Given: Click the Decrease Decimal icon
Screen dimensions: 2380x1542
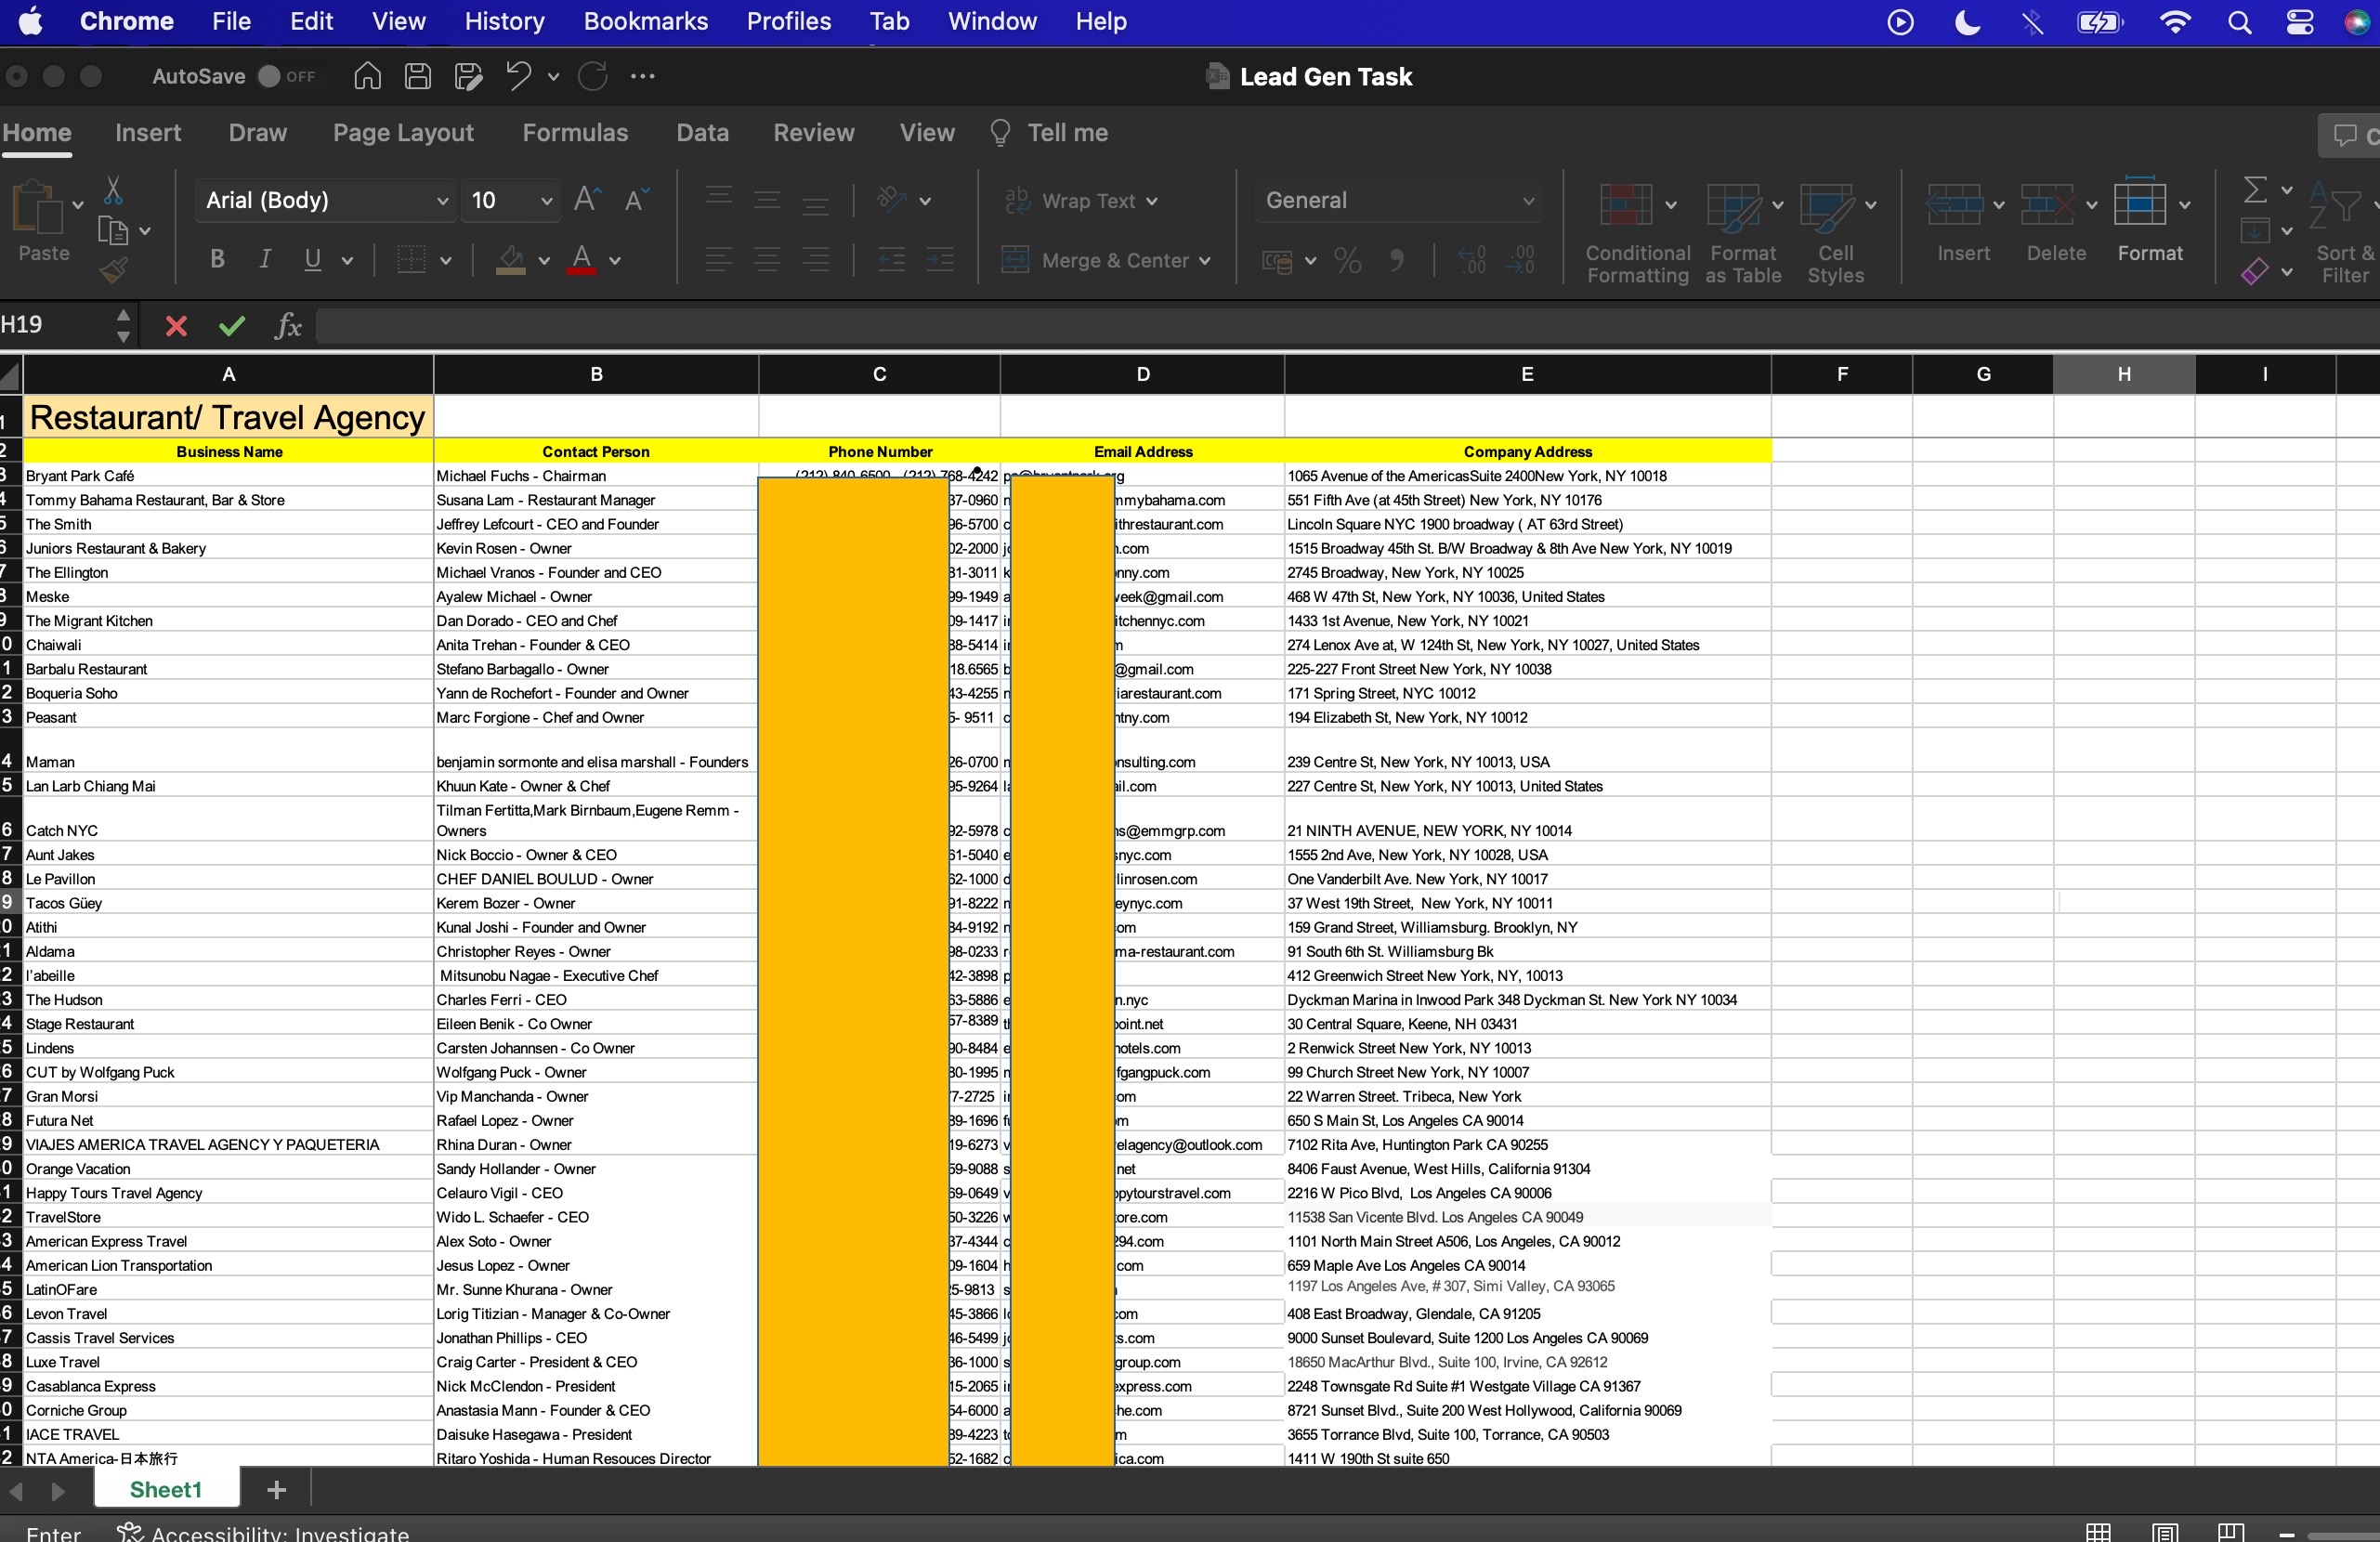Looking at the screenshot, I should (1521, 261).
